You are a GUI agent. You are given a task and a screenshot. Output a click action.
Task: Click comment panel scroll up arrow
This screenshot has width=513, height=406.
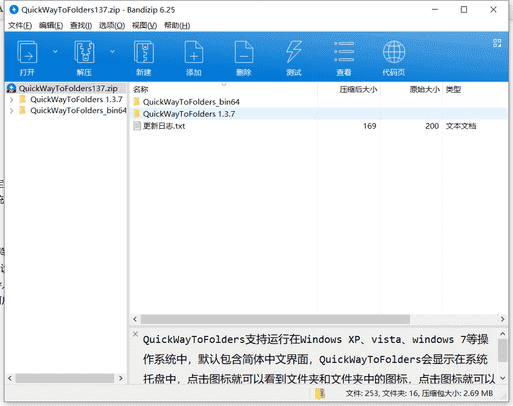pos(503,334)
